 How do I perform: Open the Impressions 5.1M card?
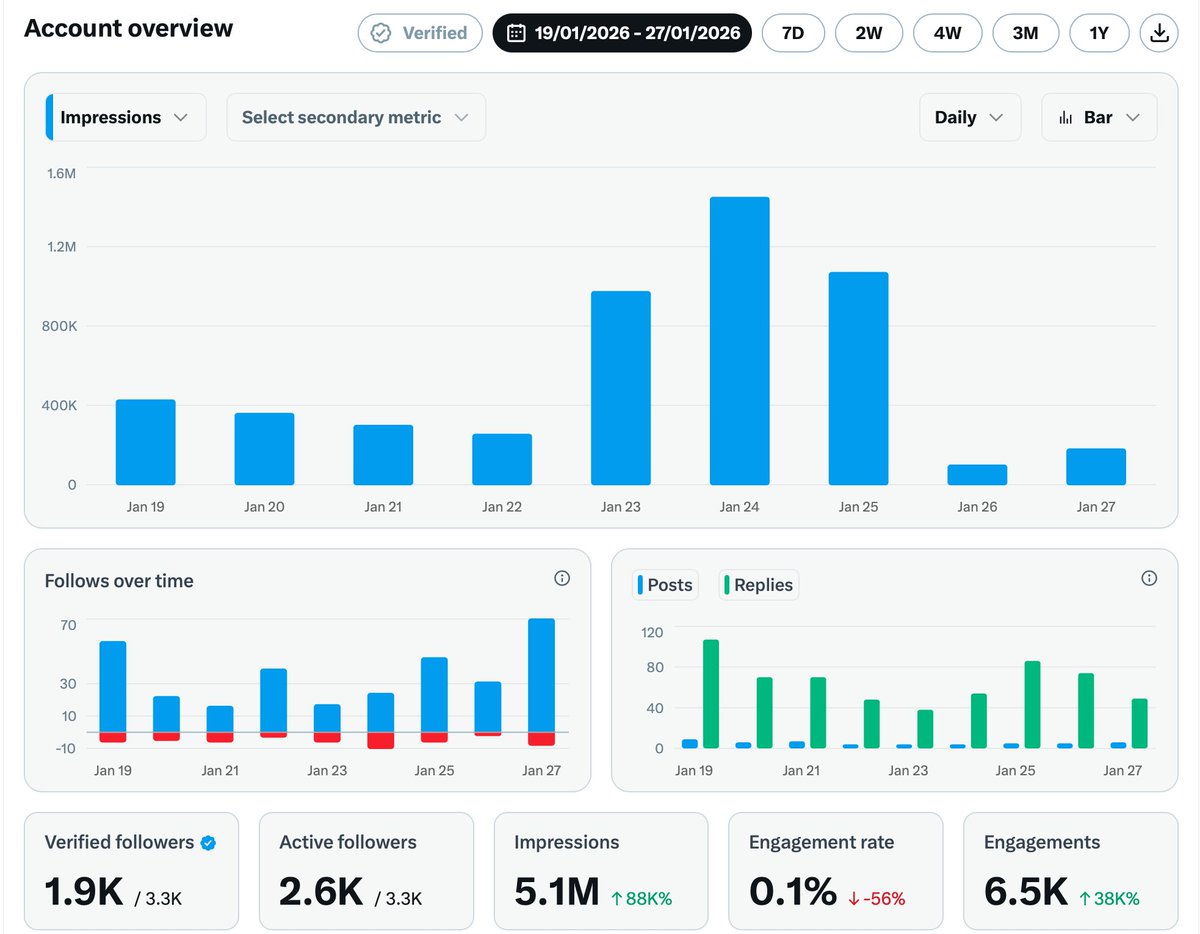pos(601,871)
